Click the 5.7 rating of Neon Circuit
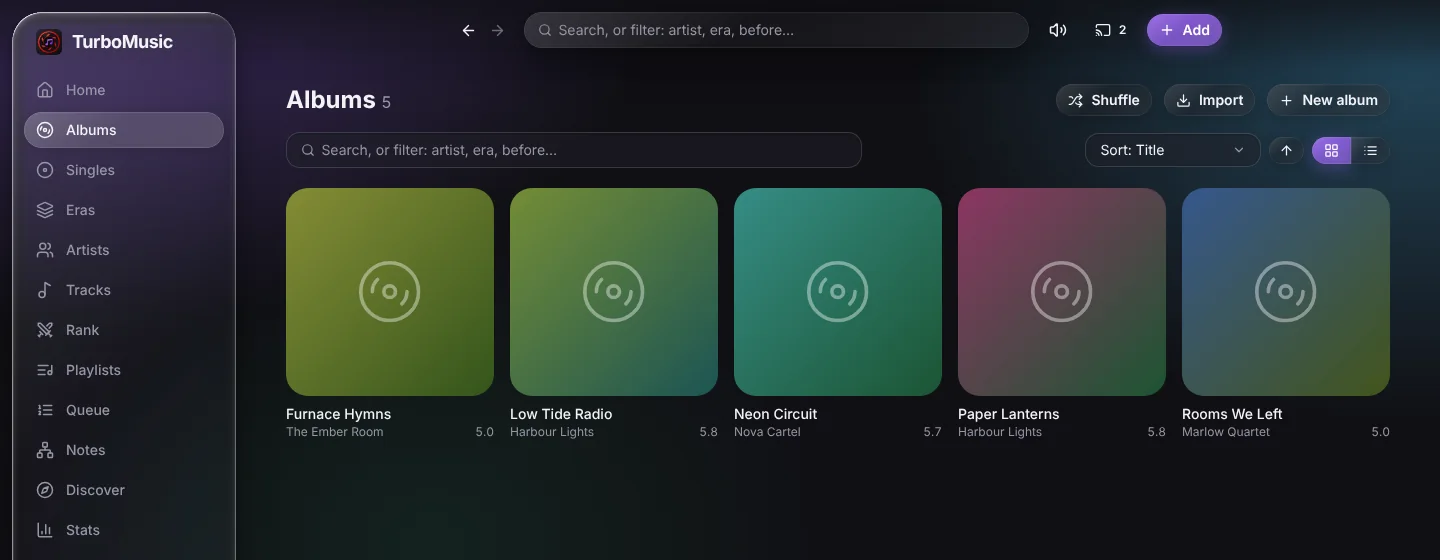 coord(932,432)
